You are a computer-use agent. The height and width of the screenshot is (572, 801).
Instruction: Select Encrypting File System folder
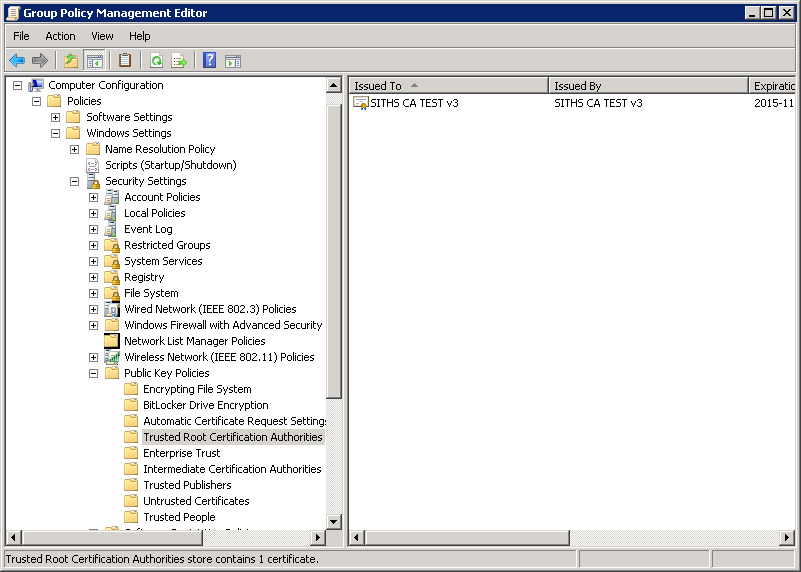[x=197, y=389]
